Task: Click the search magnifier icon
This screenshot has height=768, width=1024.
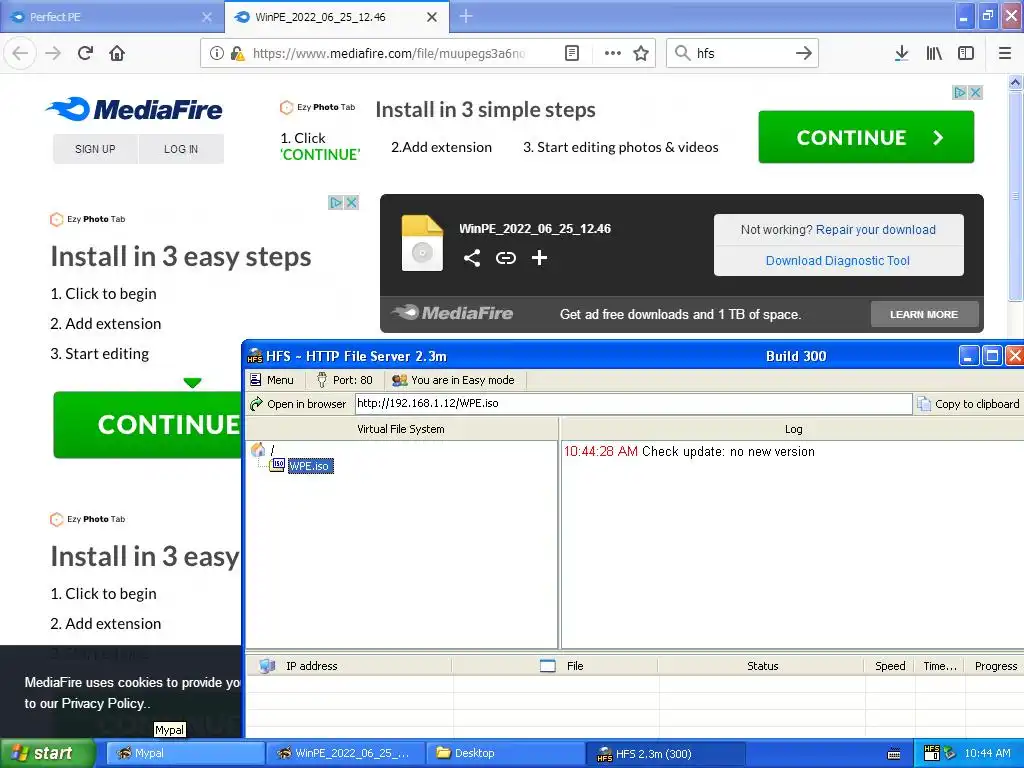Action: [682, 53]
